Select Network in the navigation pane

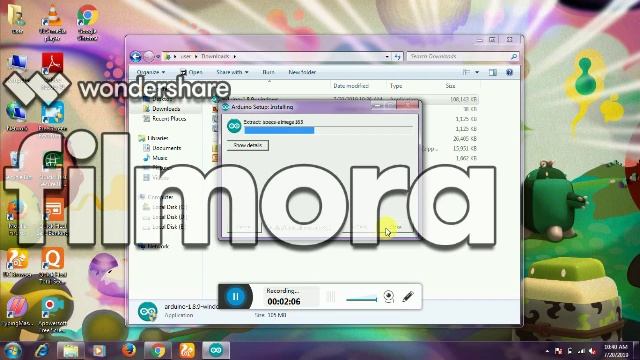(x=153, y=246)
